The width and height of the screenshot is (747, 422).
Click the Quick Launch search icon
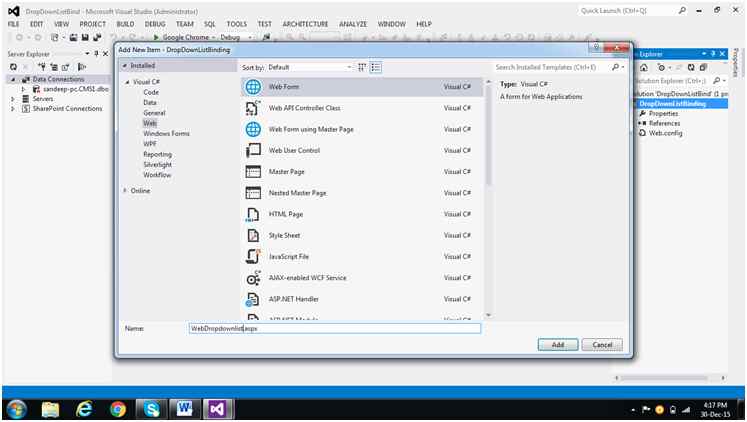pos(682,10)
